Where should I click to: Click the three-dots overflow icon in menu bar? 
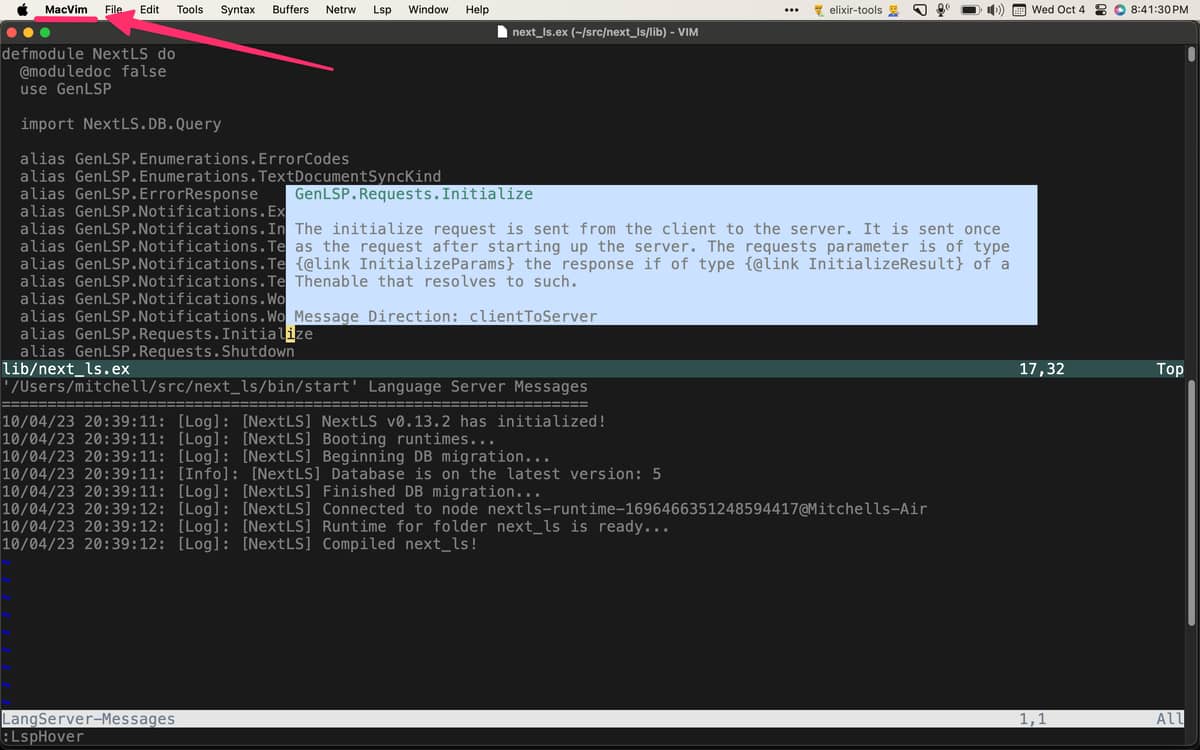791,10
